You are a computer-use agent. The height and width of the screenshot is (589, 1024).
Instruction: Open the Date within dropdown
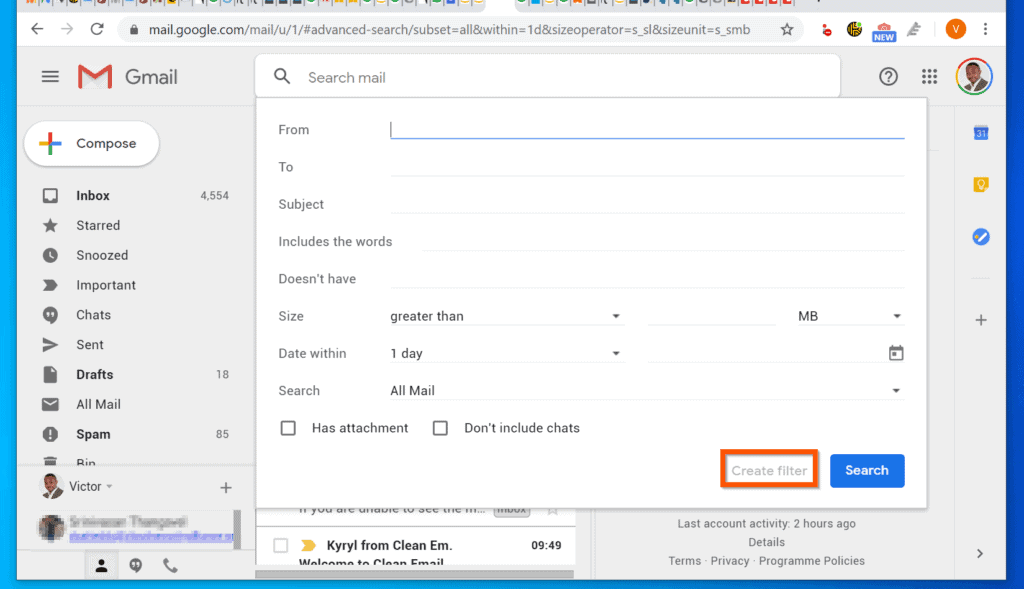pos(616,352)
